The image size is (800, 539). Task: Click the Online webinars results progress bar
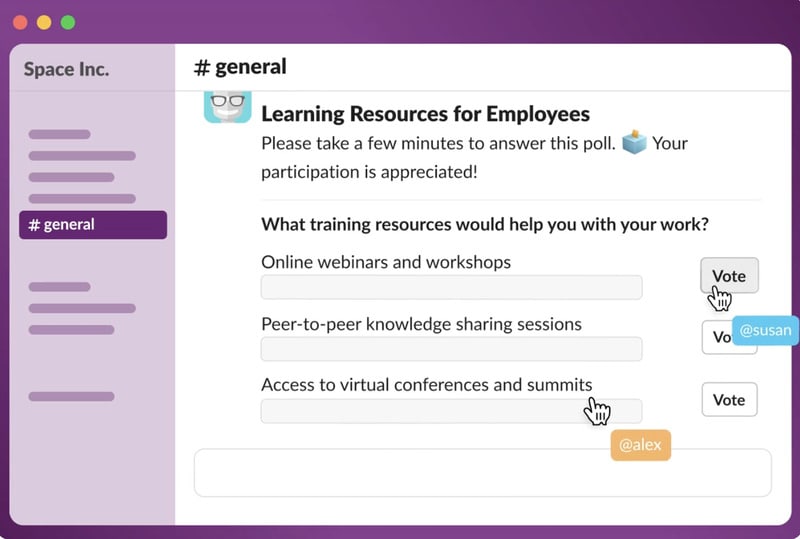(x=451, y=287)
